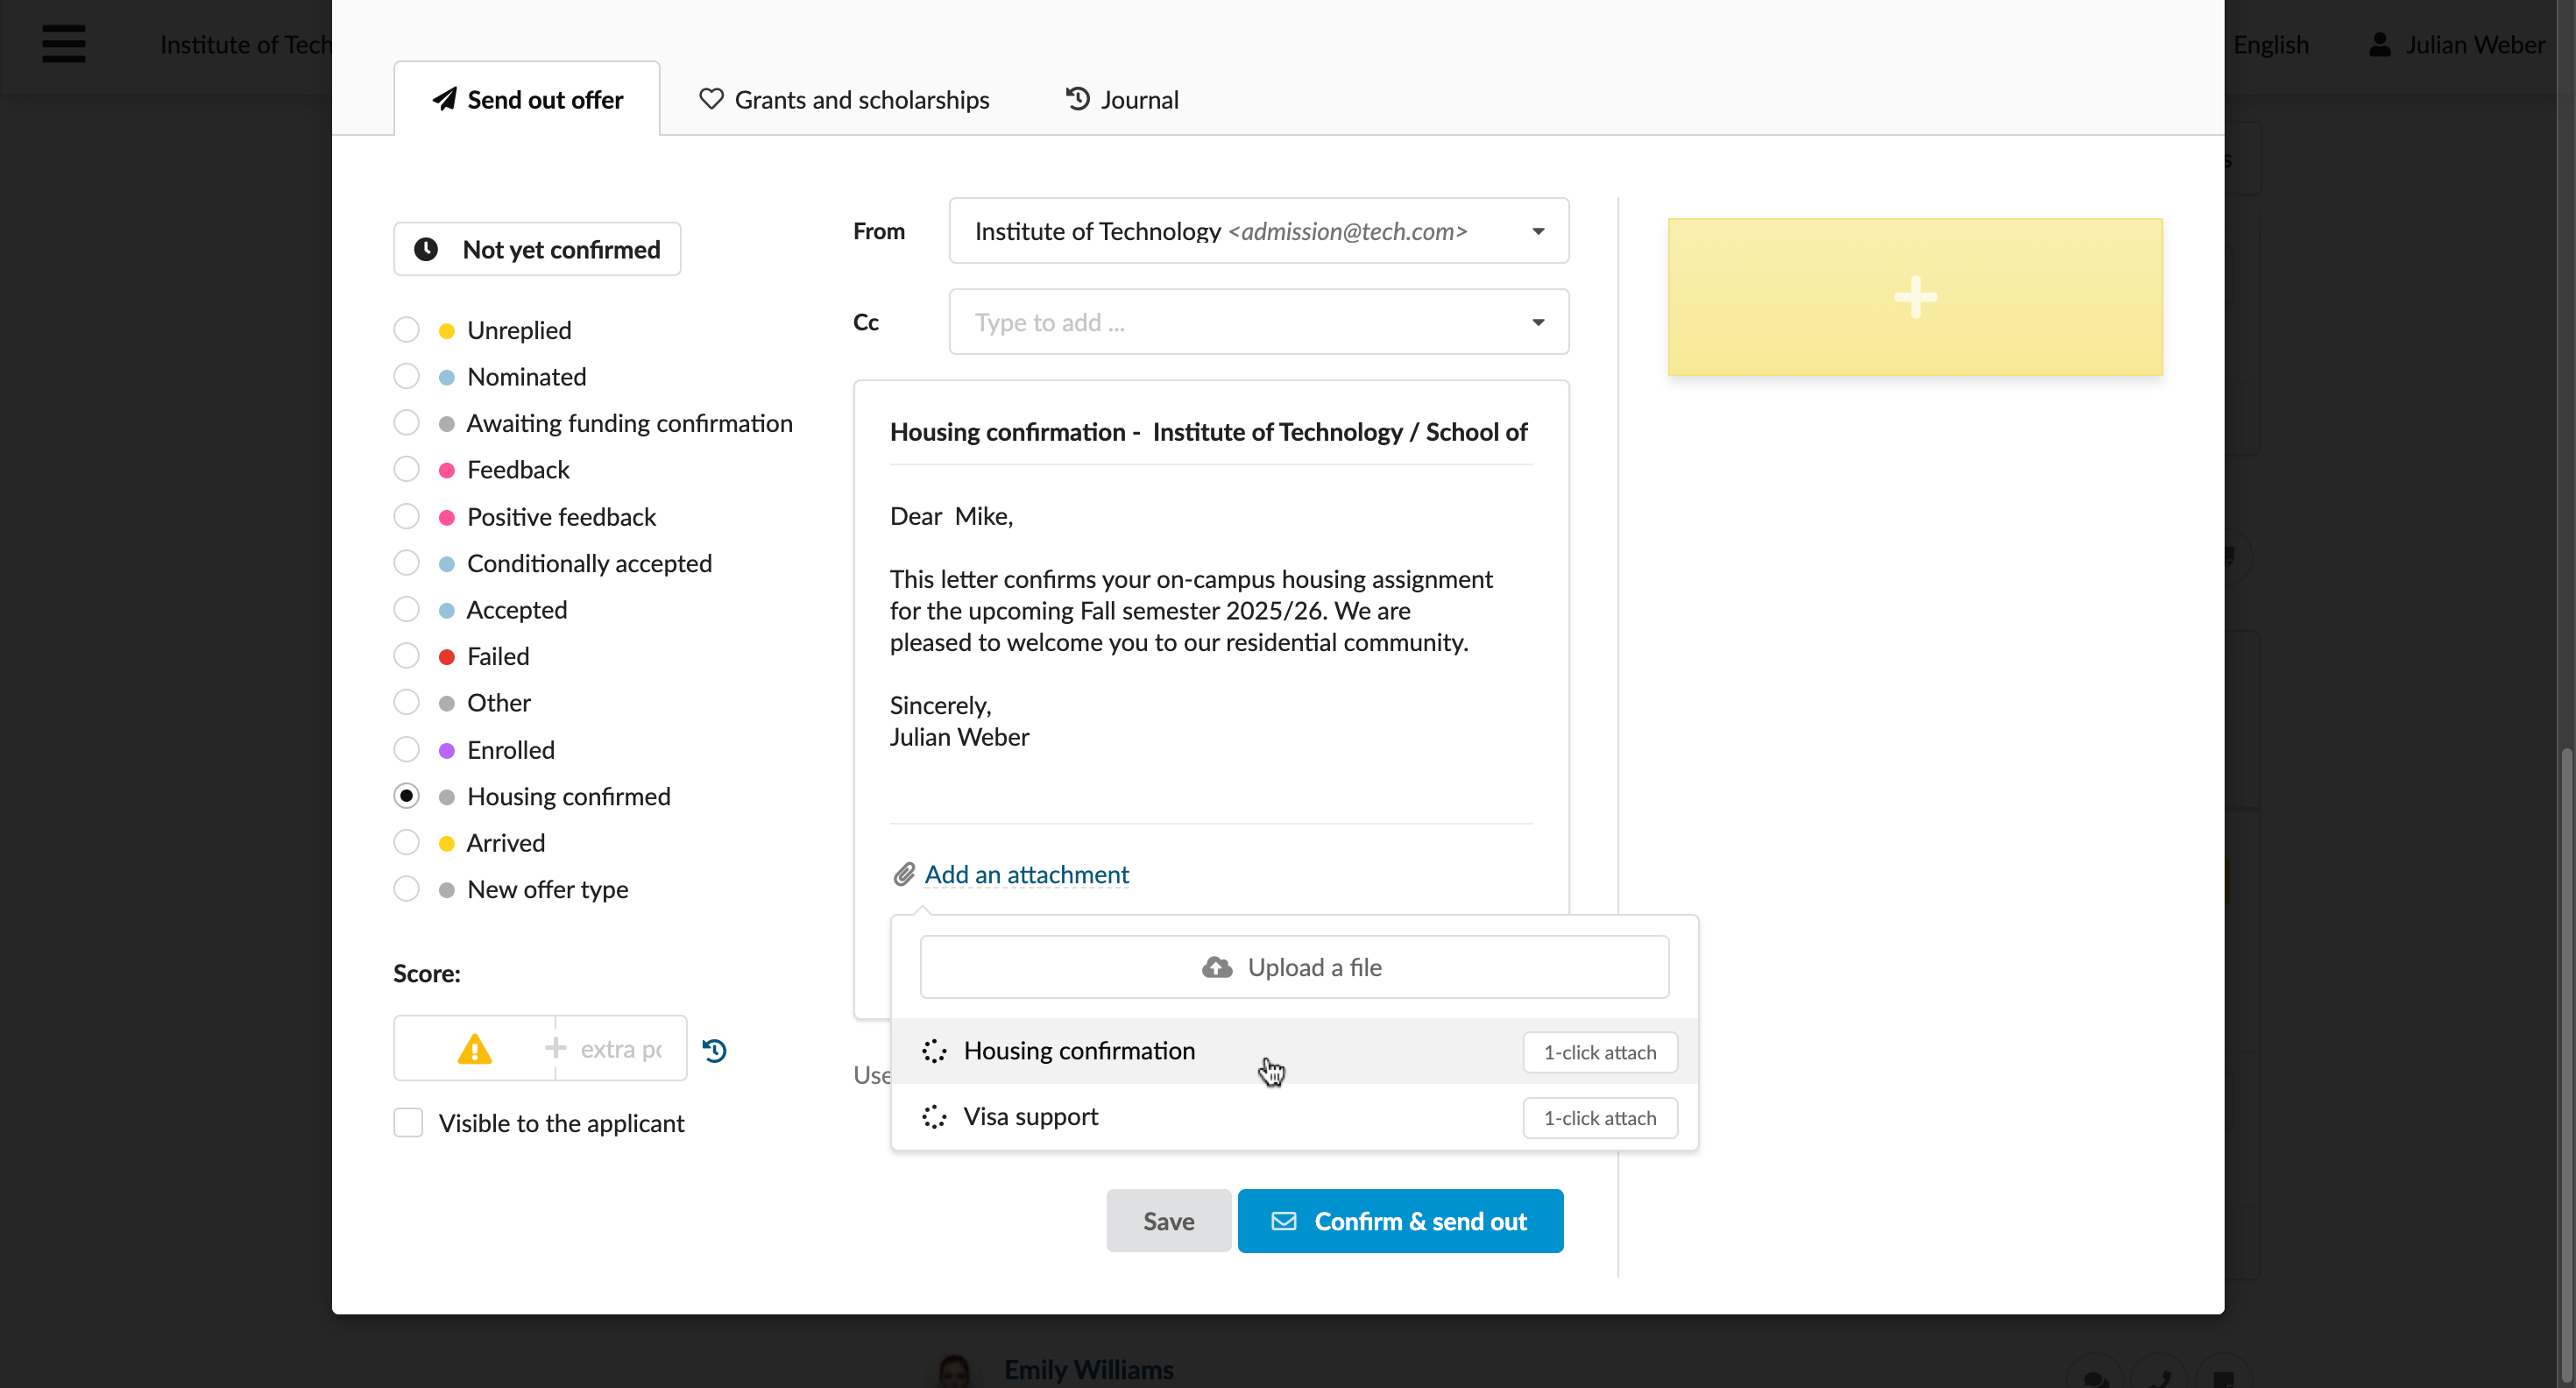Screen dimensions: 2576x1388
Task: Select the Accepted status radio button
Action: [406, 609]
